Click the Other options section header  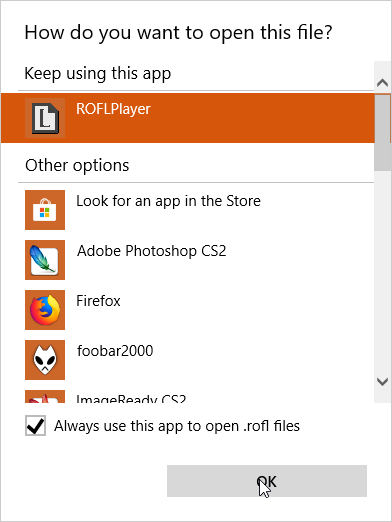click(x=77, y=165)
